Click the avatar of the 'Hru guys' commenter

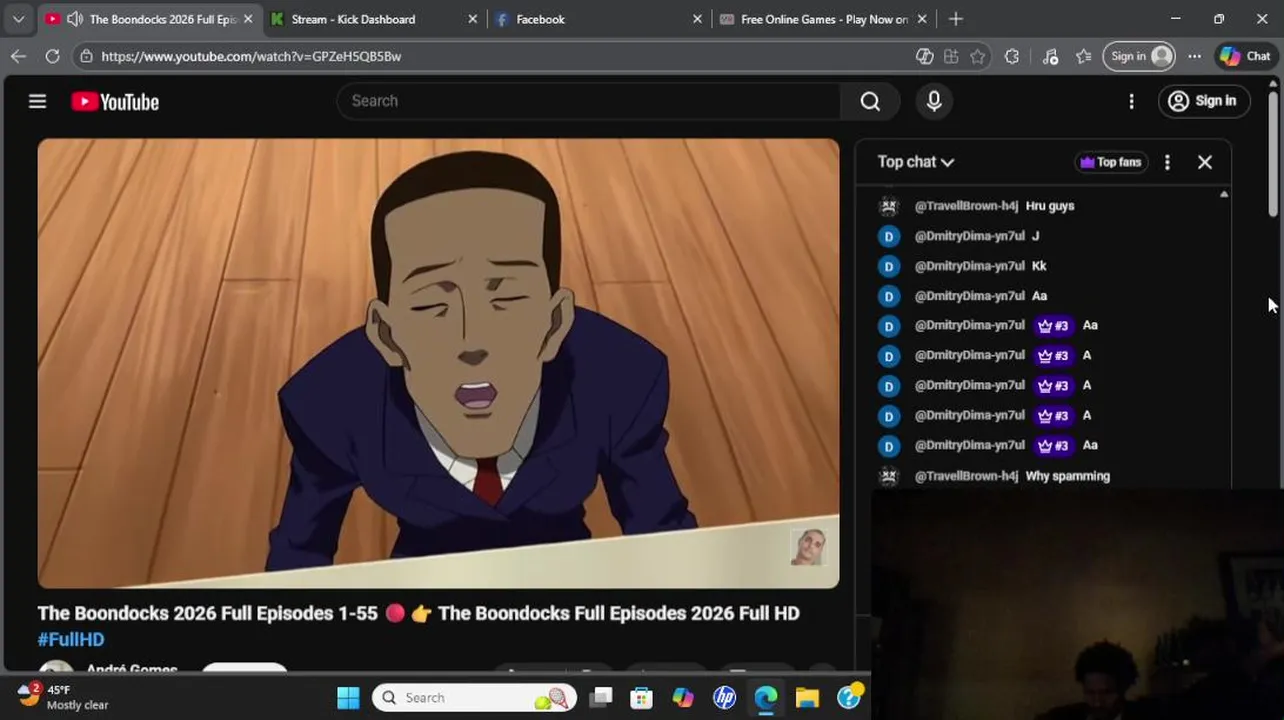888,206
